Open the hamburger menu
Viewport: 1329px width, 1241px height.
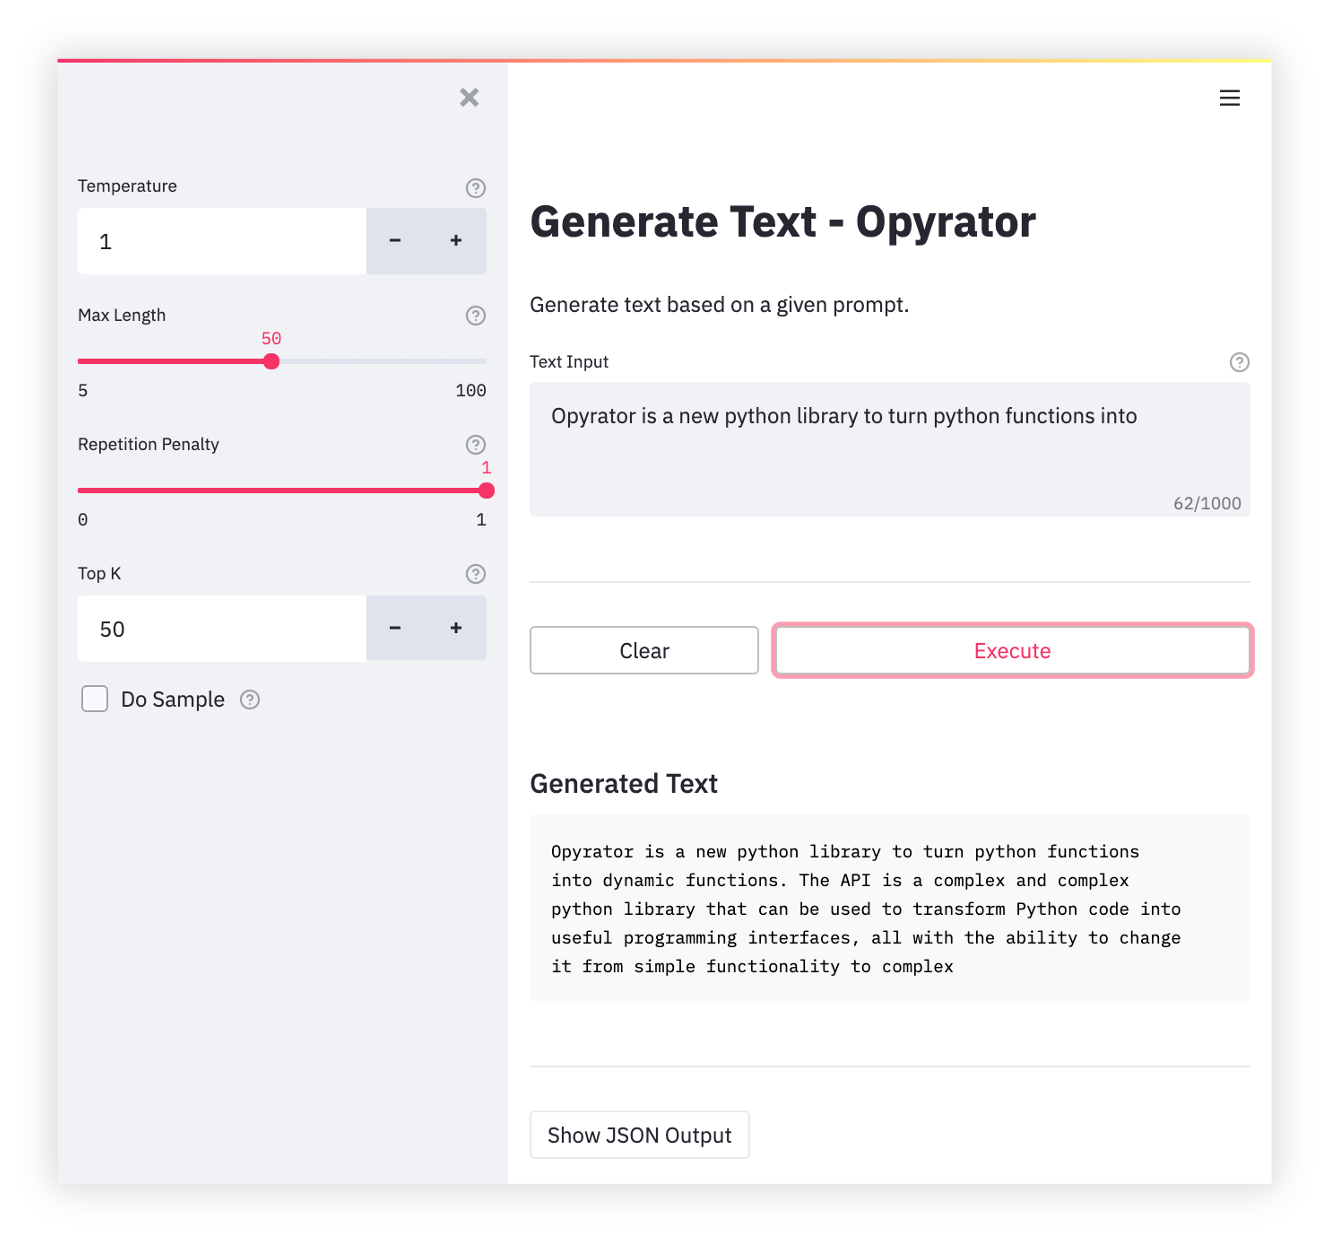1229,98
